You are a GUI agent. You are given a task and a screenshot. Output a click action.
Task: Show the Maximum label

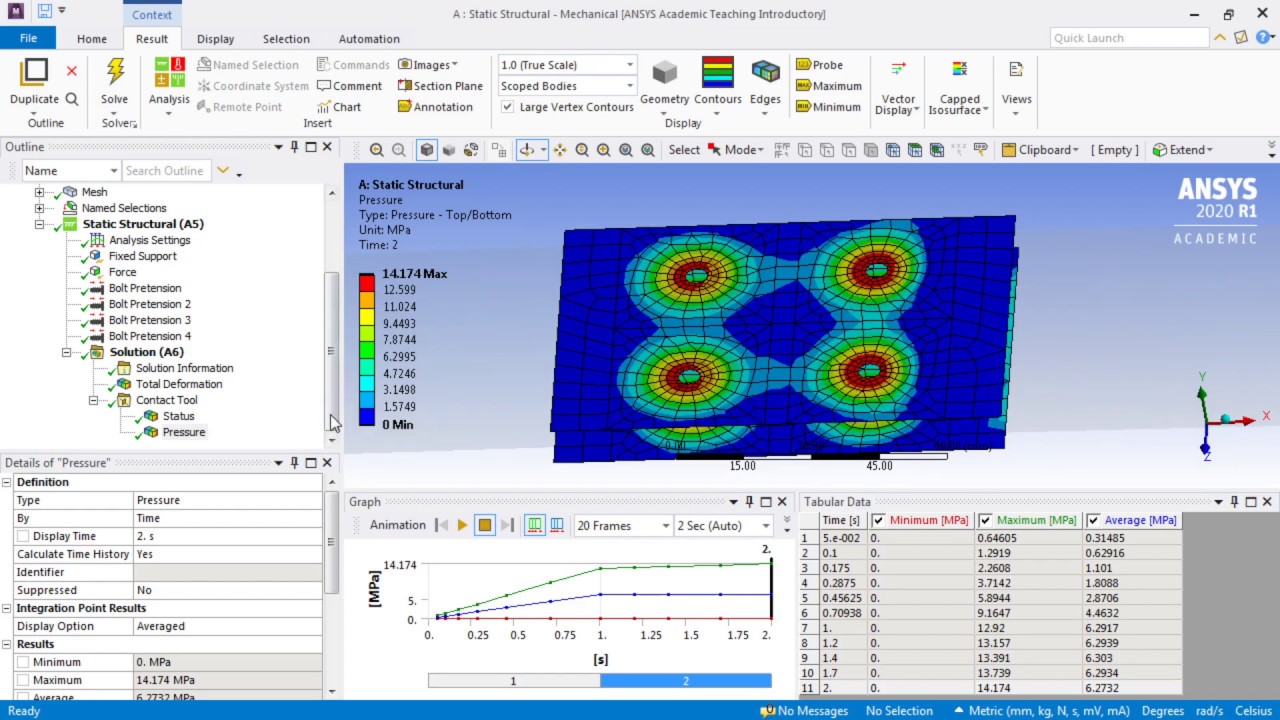point(829,86)
